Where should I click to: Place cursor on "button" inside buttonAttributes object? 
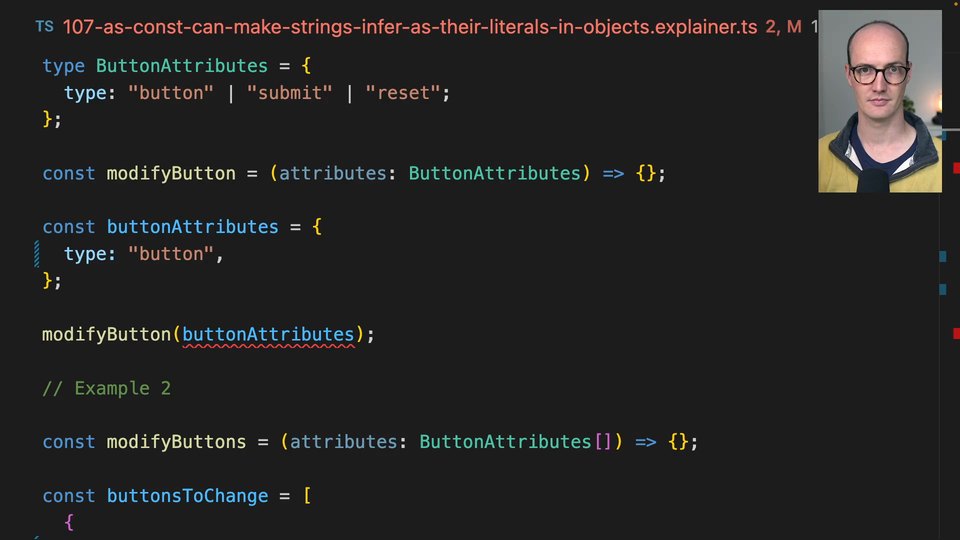tap(171, 254)
